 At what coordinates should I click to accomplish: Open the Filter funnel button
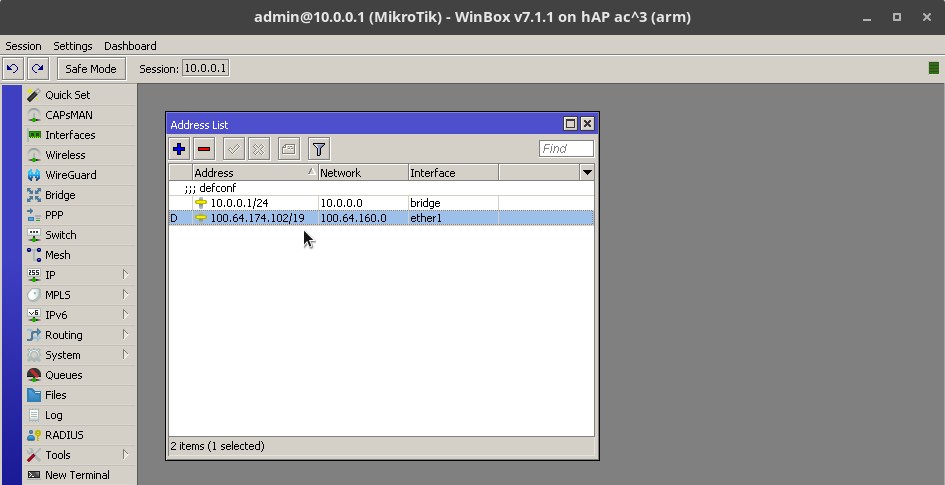pyautogui.click(x=319, y=149)
